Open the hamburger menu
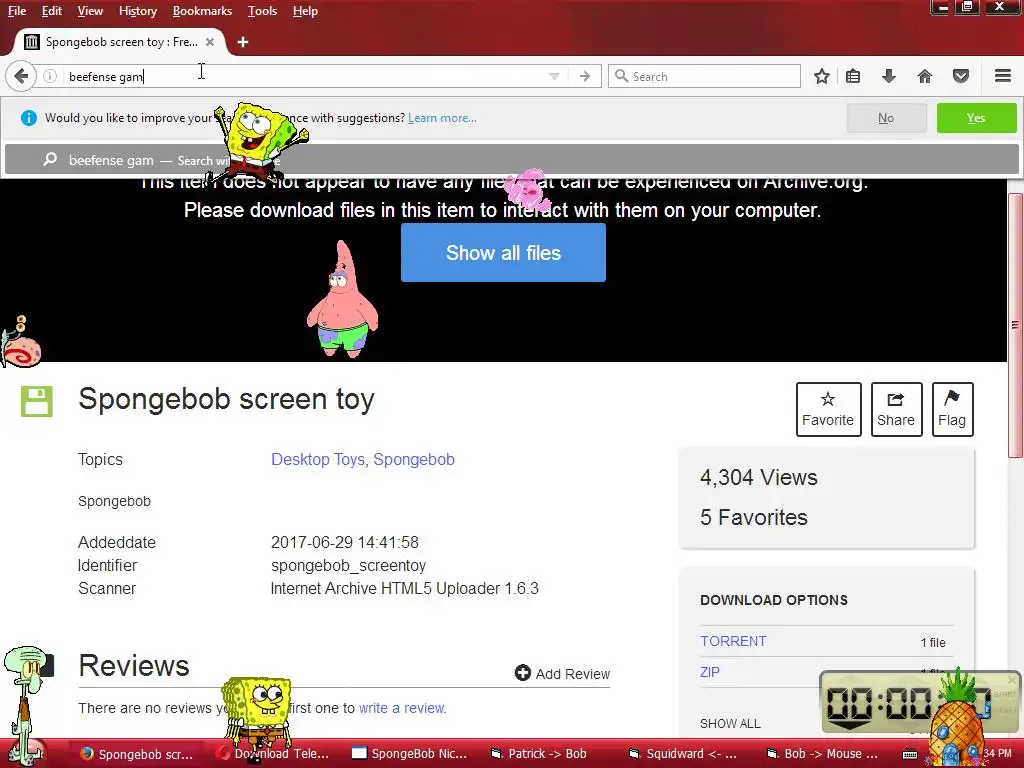This screenshot has height=768, width=1024. [x=1003, y=76]
